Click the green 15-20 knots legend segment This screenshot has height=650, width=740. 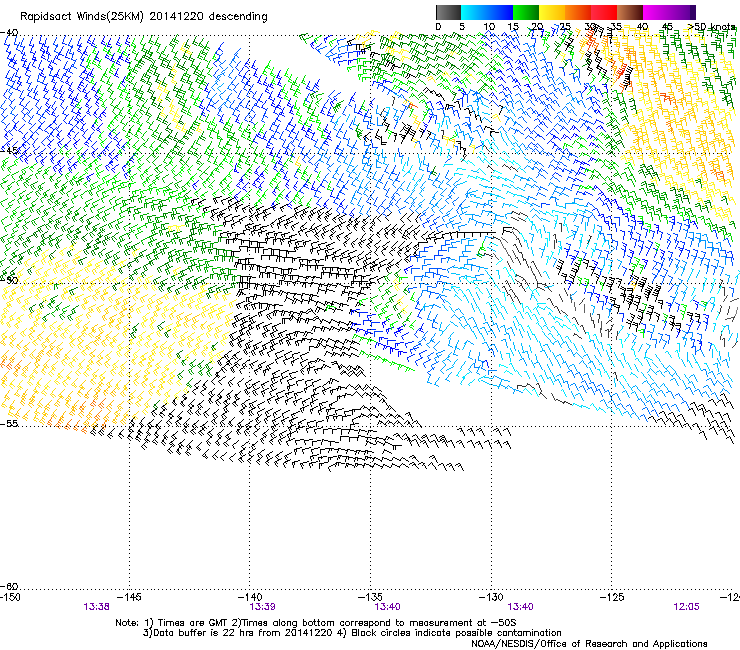click(x=526, y=12)
